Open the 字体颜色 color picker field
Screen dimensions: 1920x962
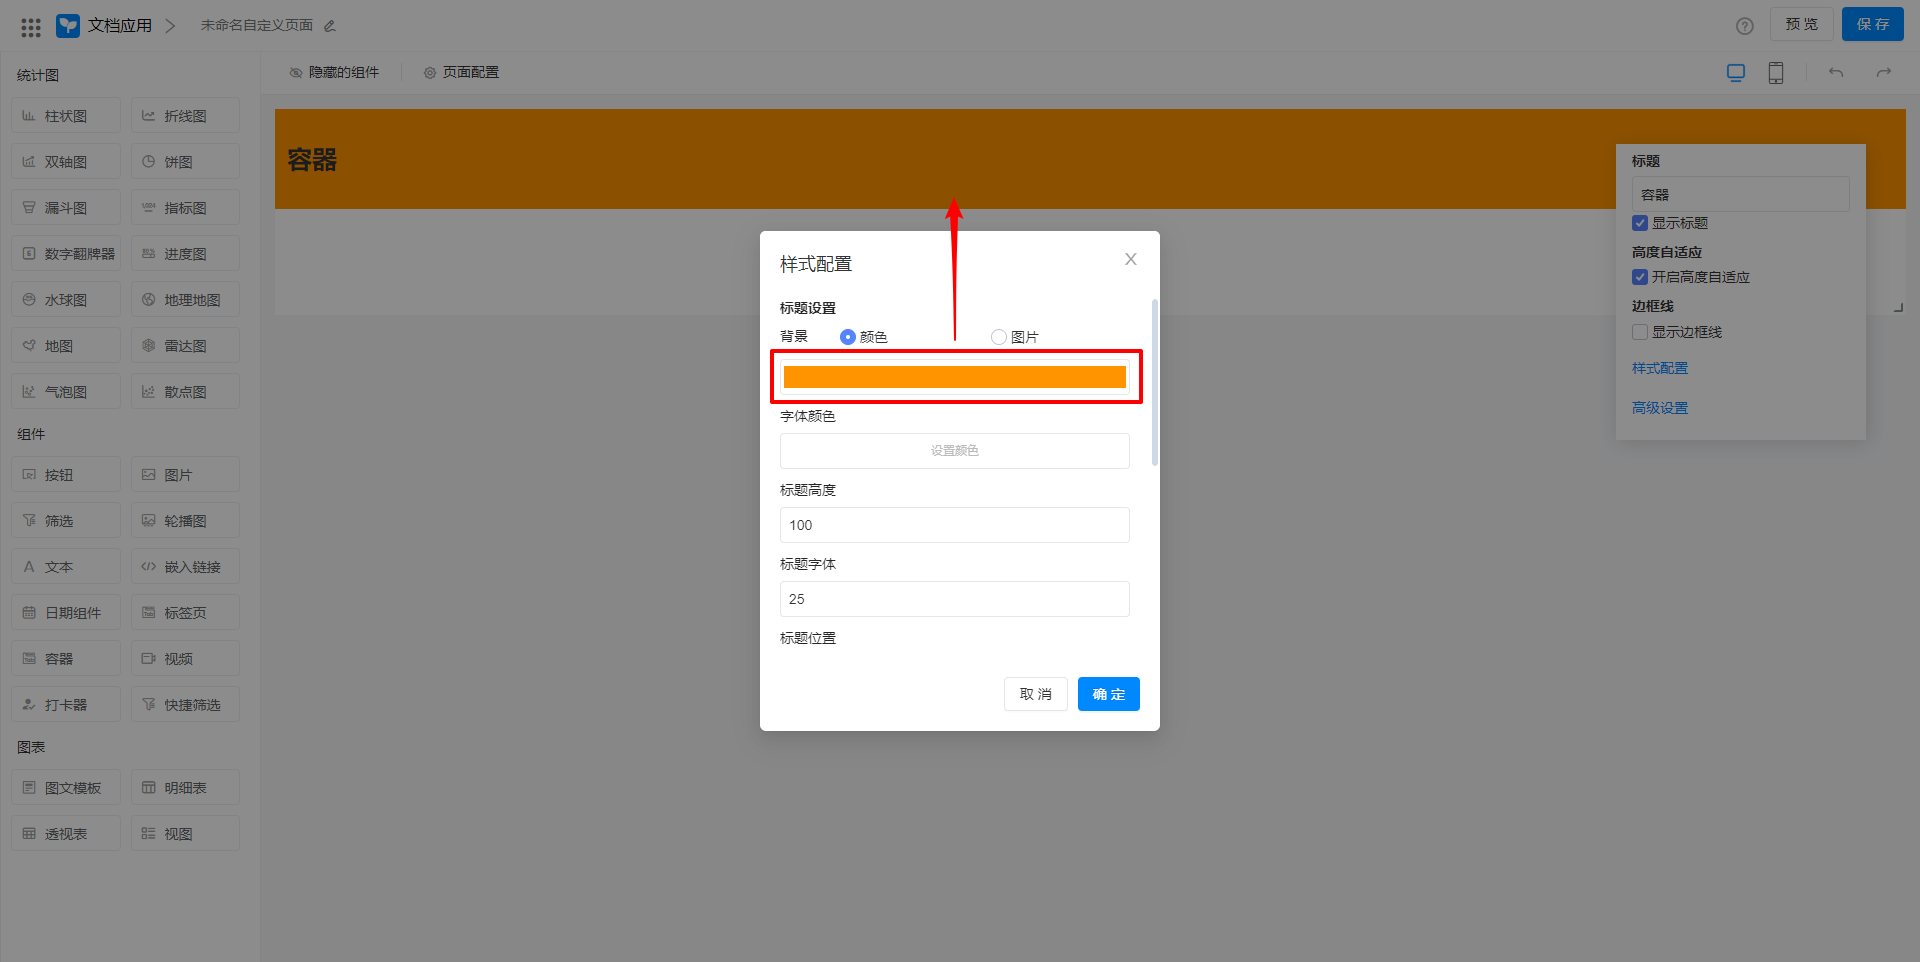(954, 451)
